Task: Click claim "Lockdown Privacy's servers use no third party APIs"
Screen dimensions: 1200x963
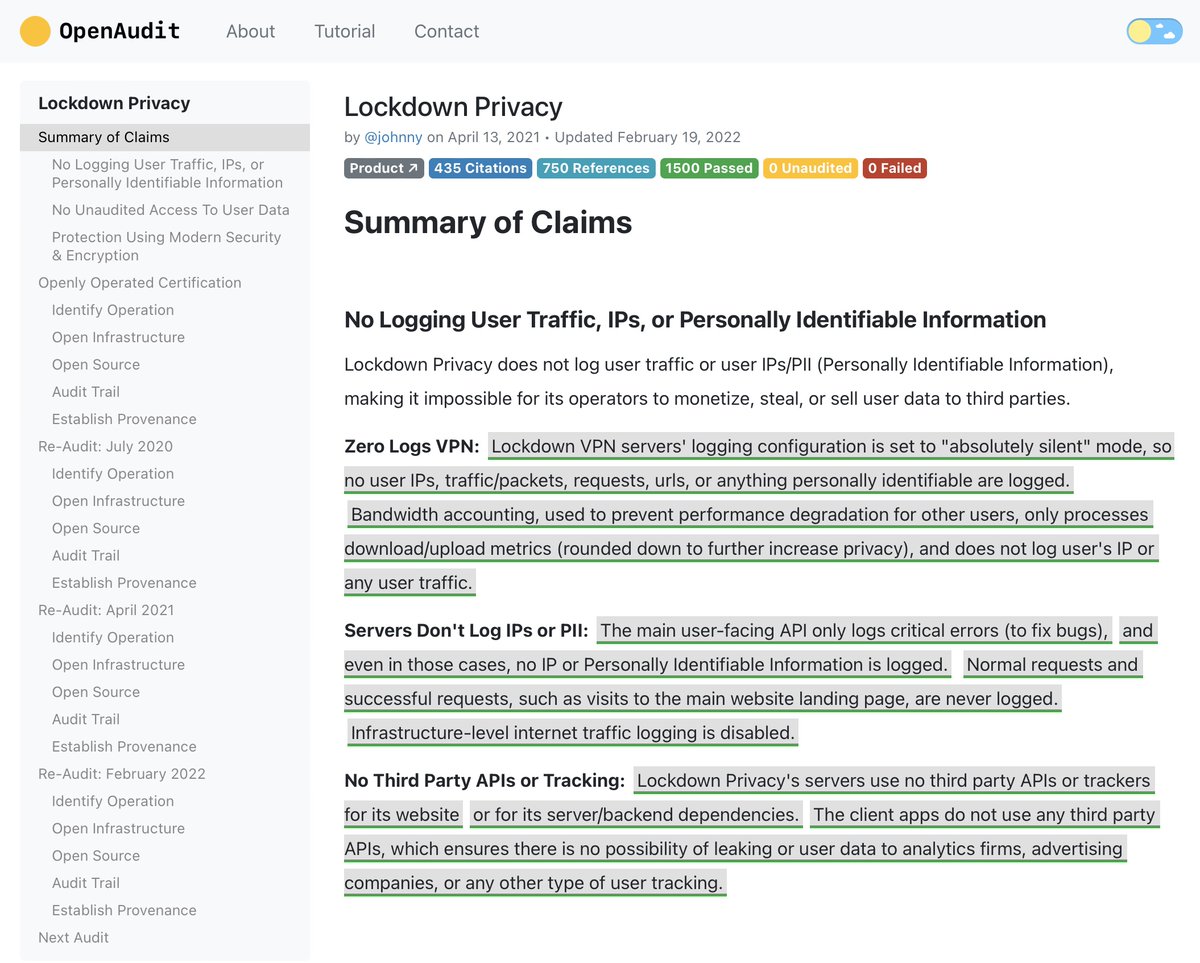Action: (x=748, y=797)
